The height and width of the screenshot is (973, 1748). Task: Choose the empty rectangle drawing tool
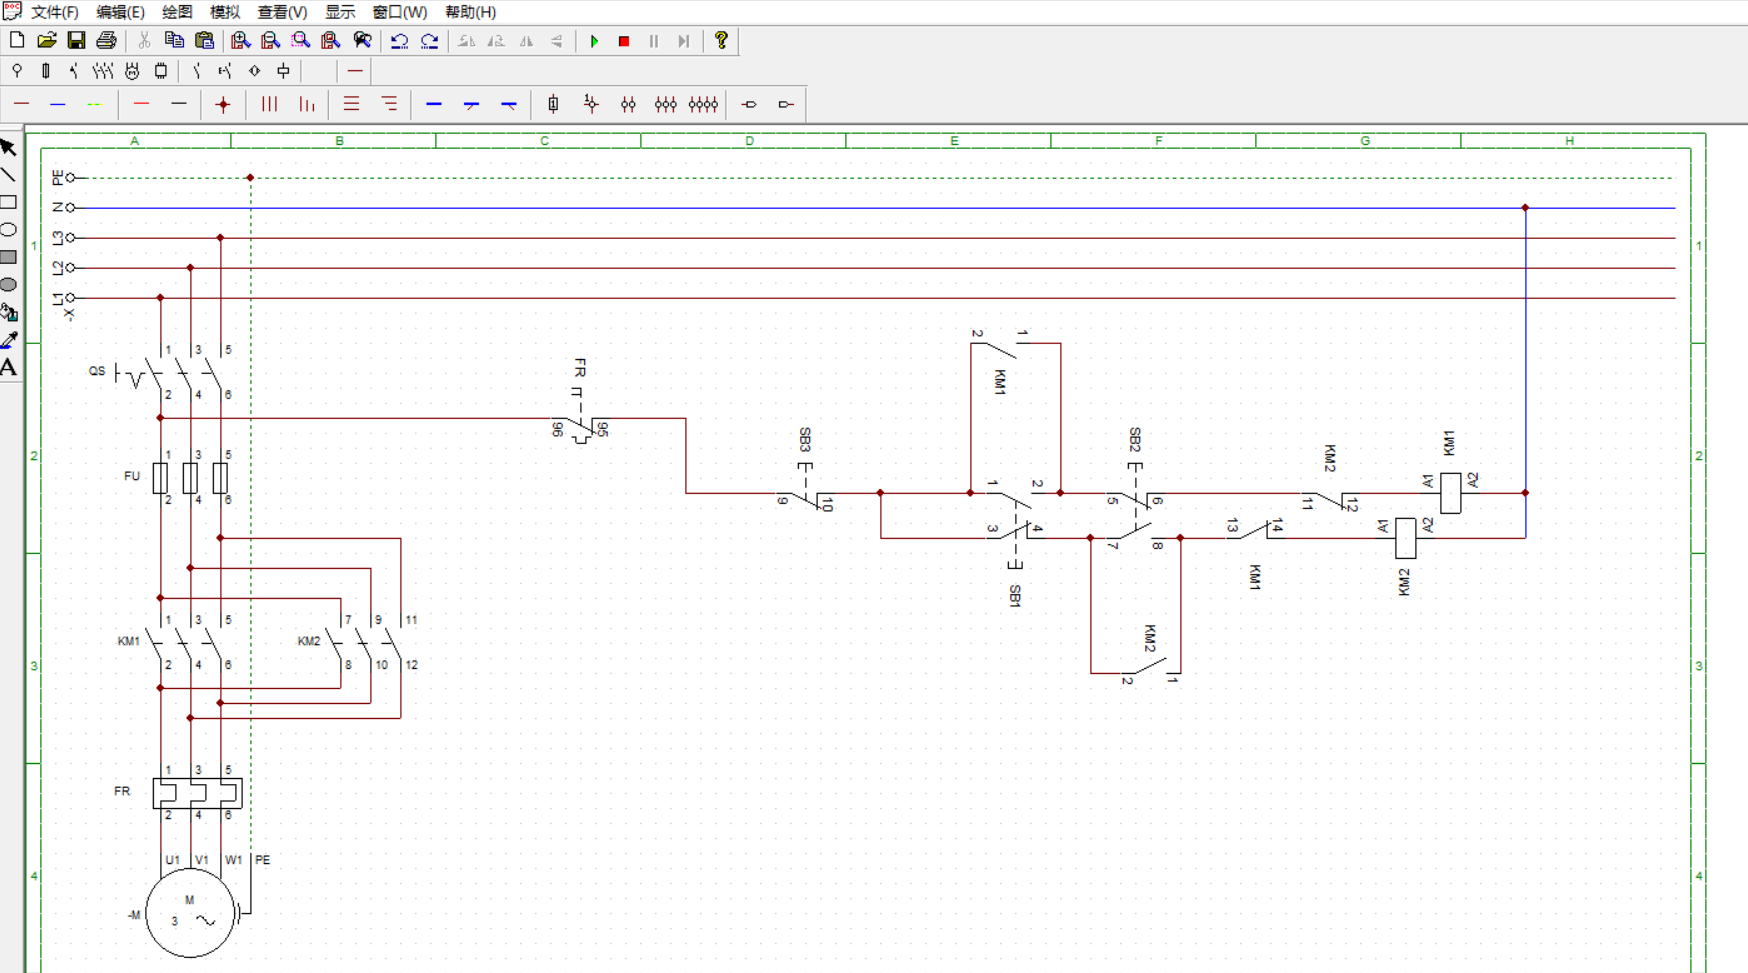point(9,202)
